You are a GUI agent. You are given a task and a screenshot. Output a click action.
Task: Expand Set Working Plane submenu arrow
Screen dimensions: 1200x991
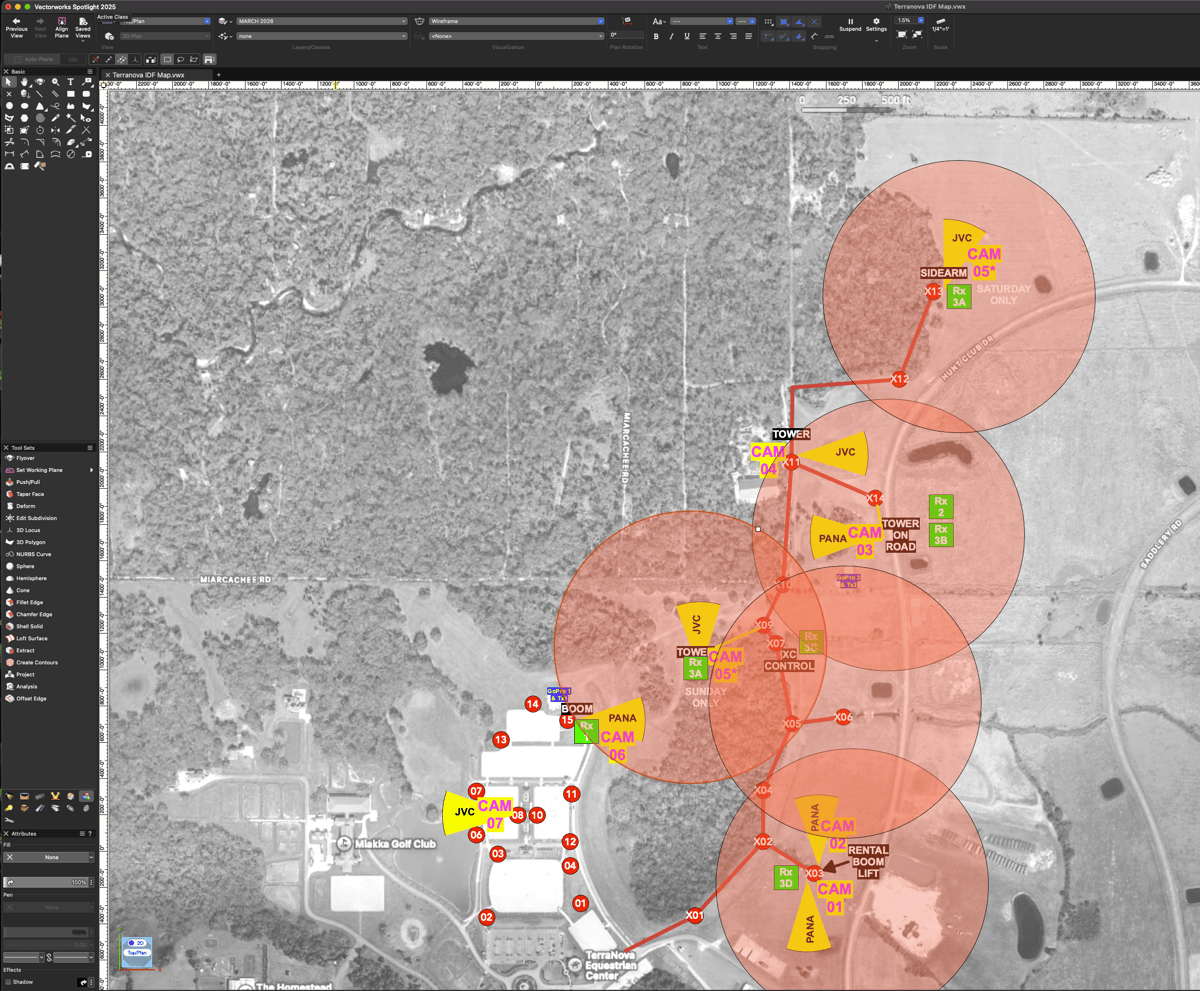91,470
